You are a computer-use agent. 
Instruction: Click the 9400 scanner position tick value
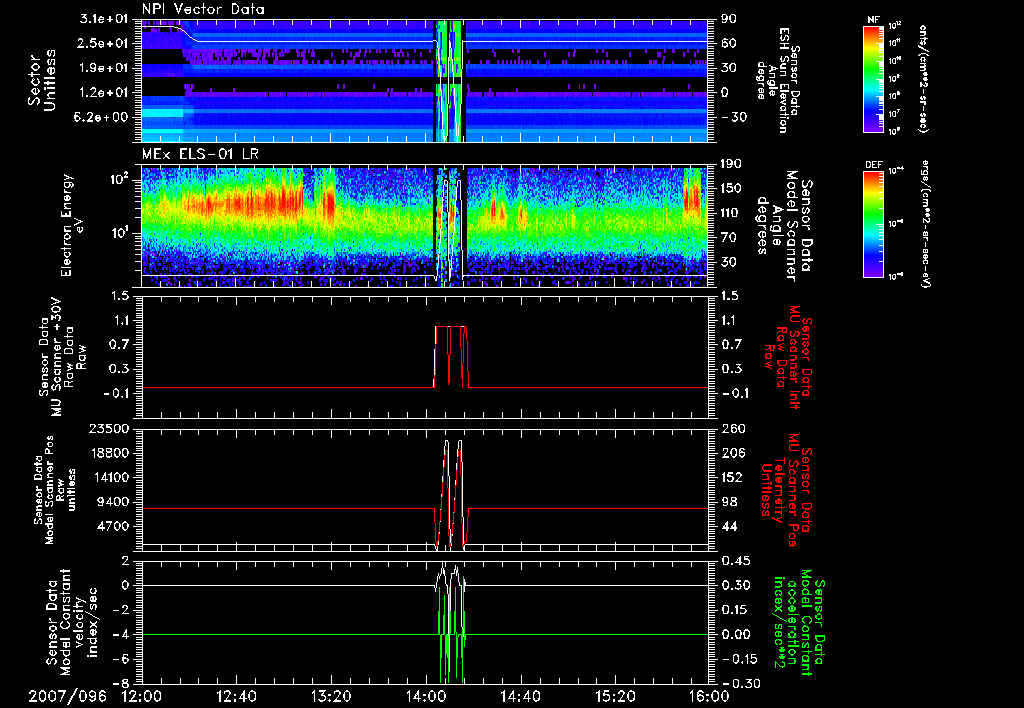[112, 502]
